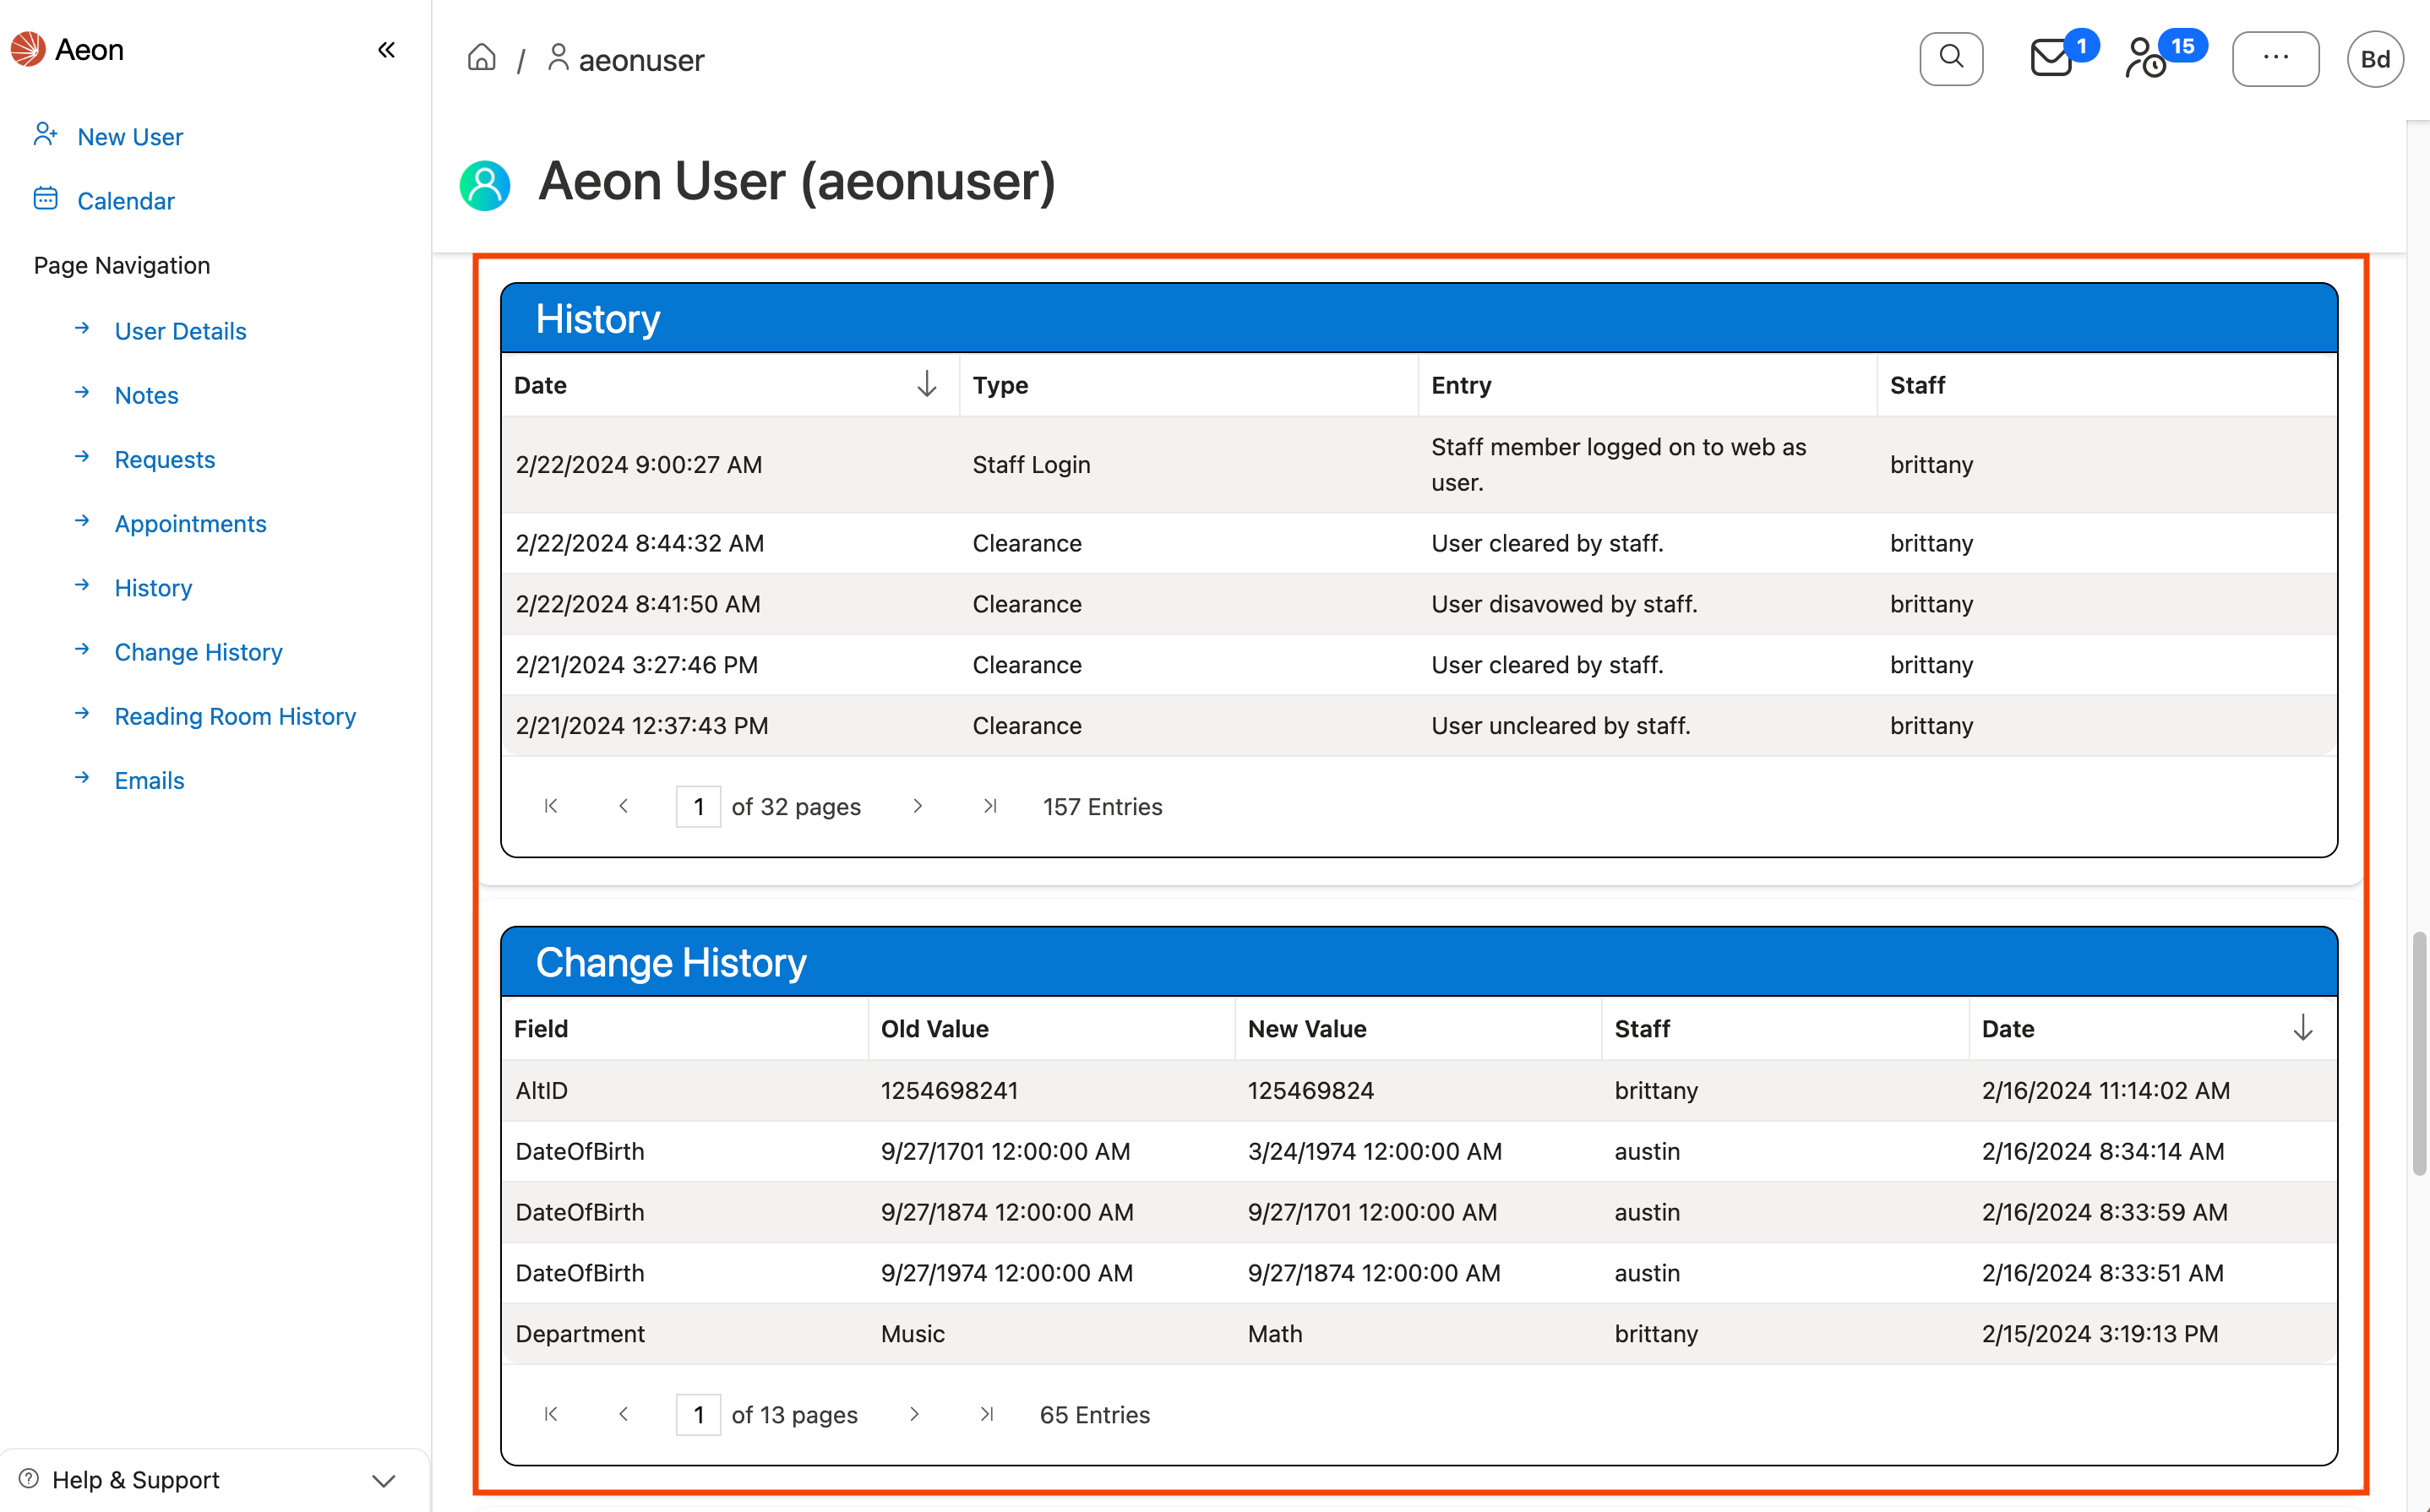Open the Calendar from the sidebar icon
Image resolution: width=2430 pixels, height=1512 pixels.
tap(46, 199)
